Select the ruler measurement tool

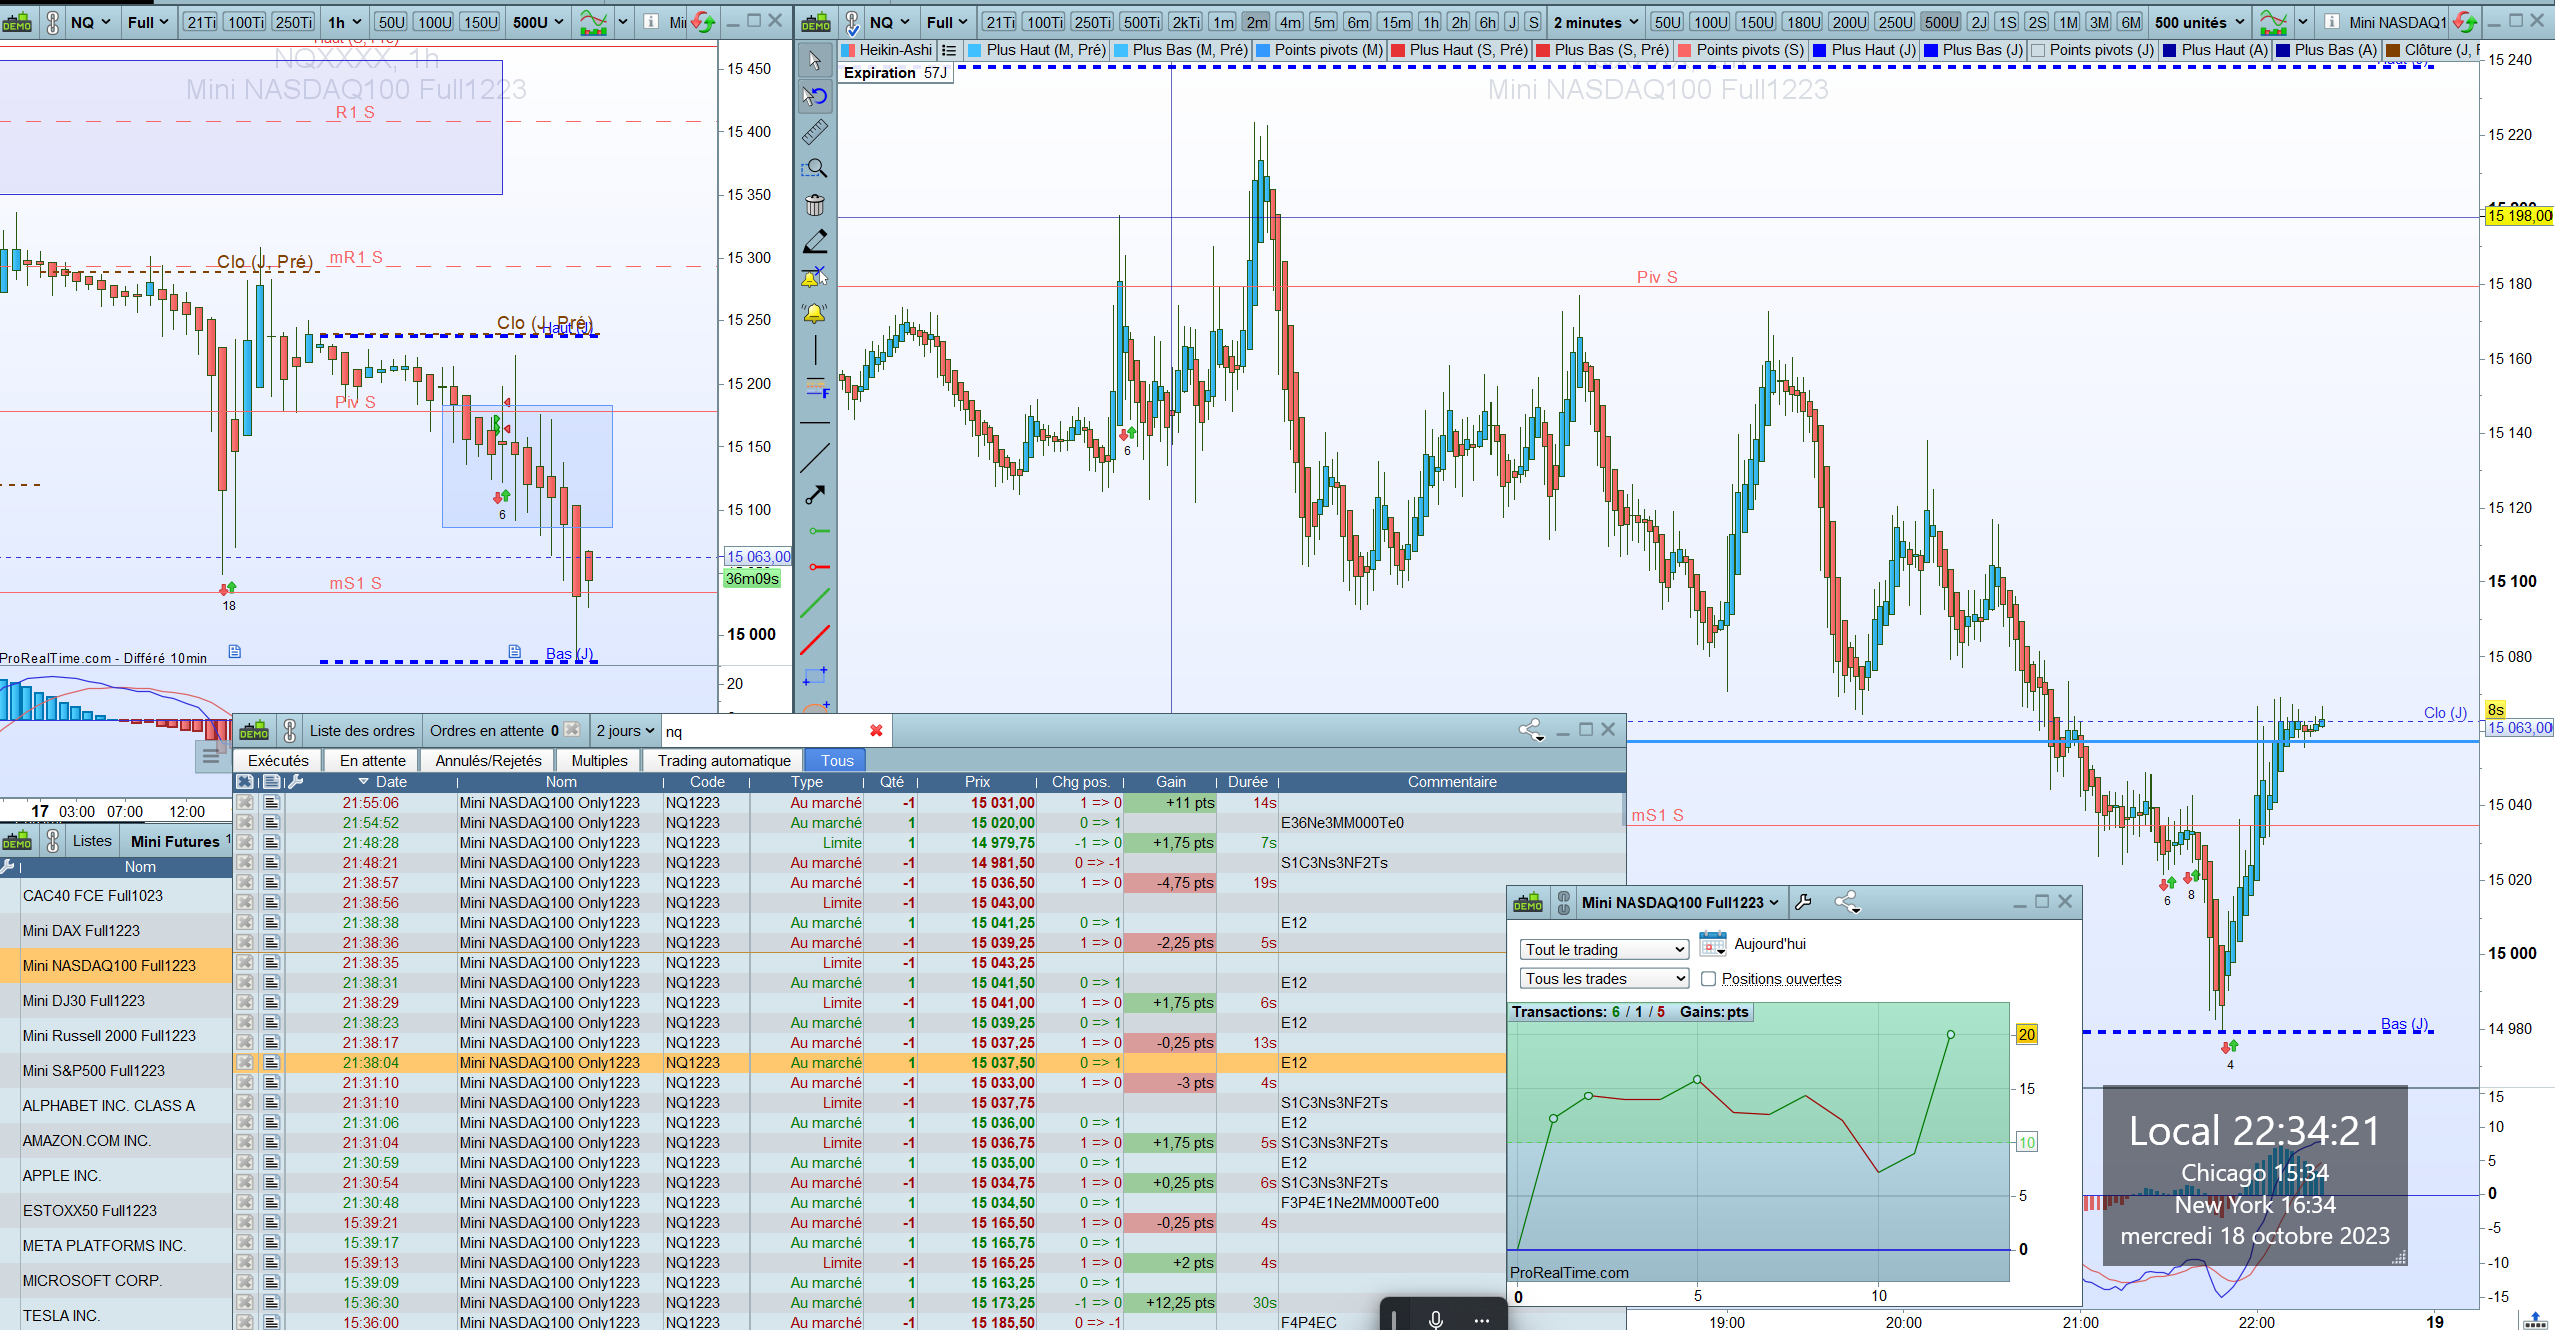(x=815, y=132)
